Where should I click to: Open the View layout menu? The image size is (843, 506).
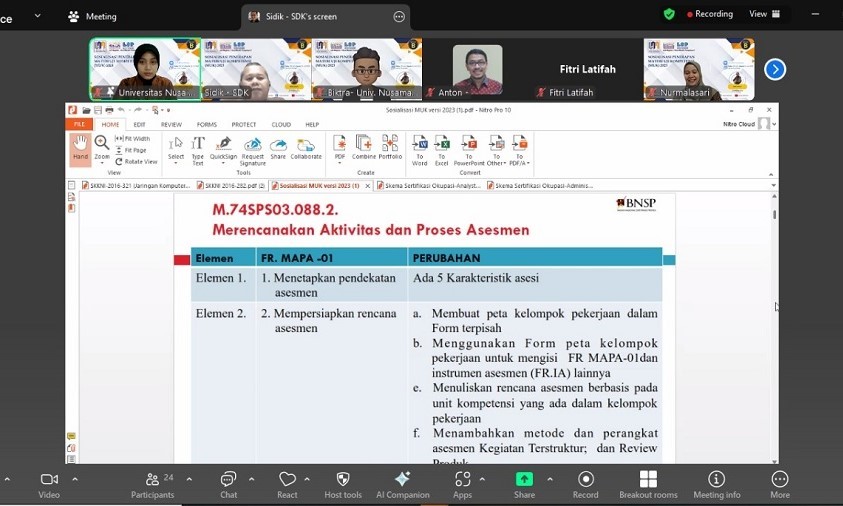click(x=765, y=14)
